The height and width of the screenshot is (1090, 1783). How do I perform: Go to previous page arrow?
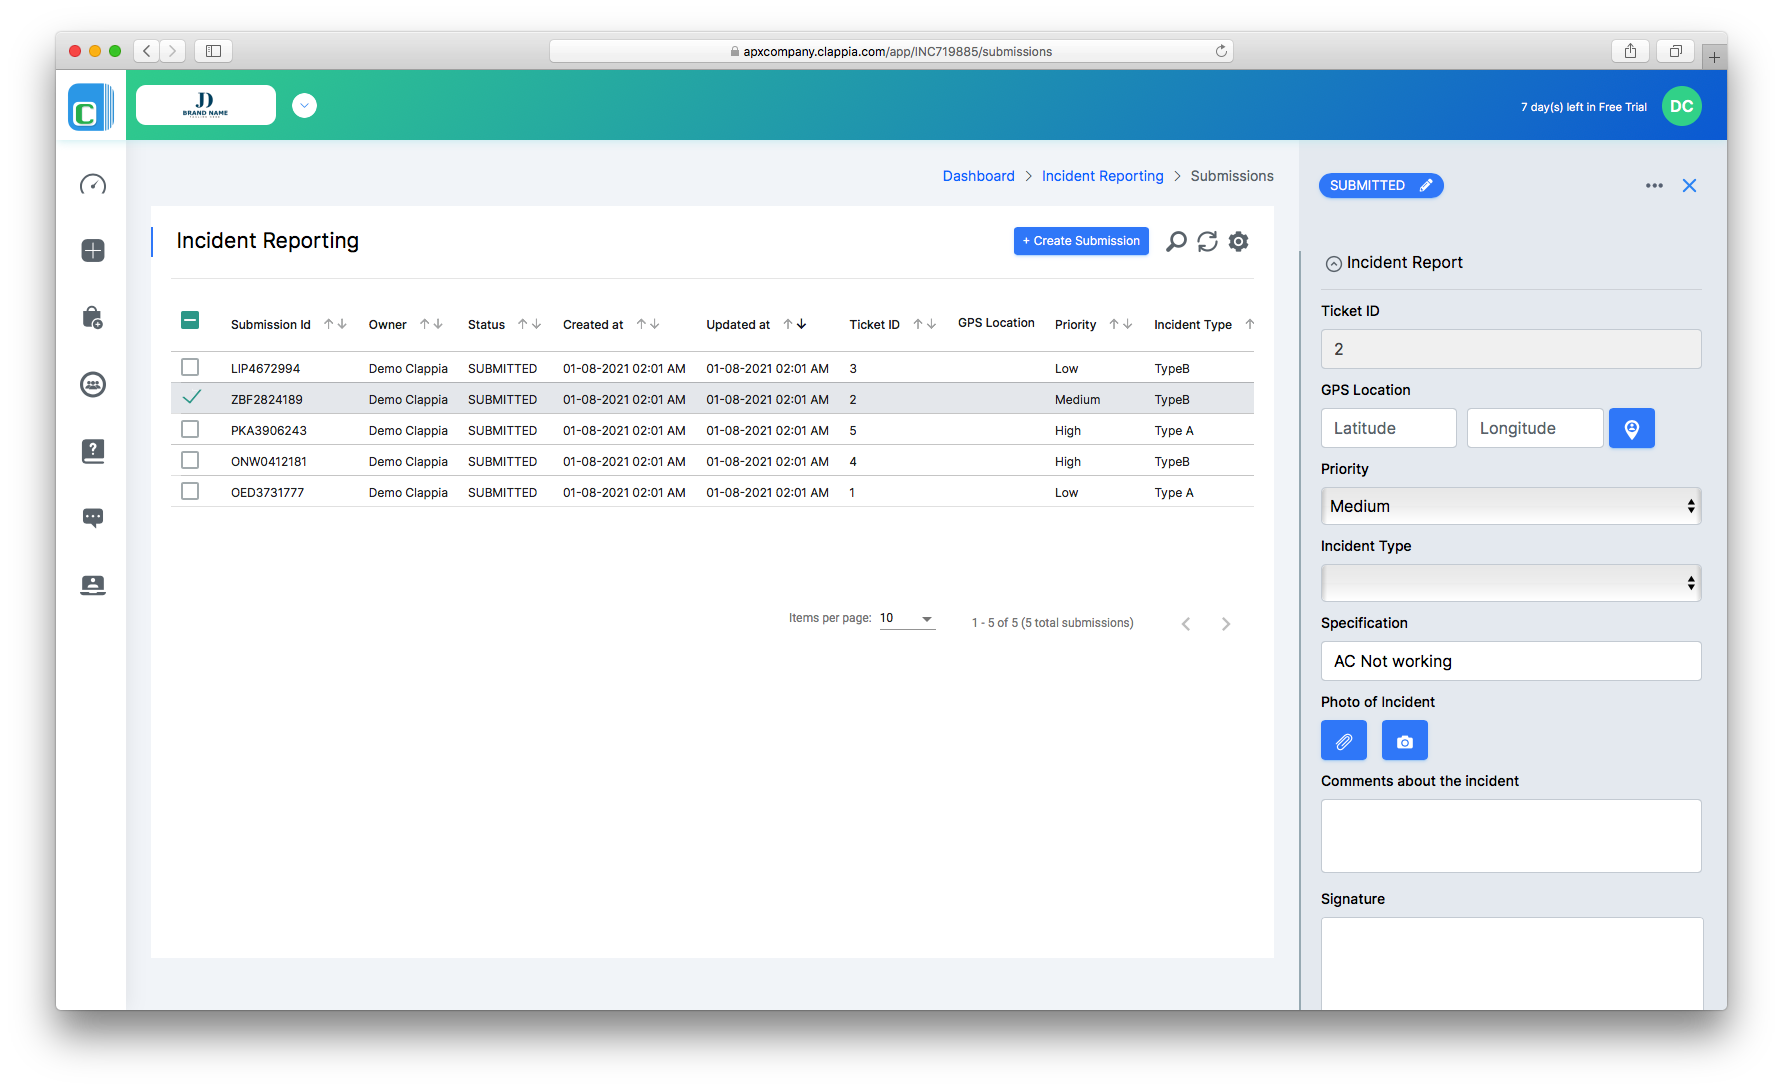pyautogui.click(x=1186, y=624)
